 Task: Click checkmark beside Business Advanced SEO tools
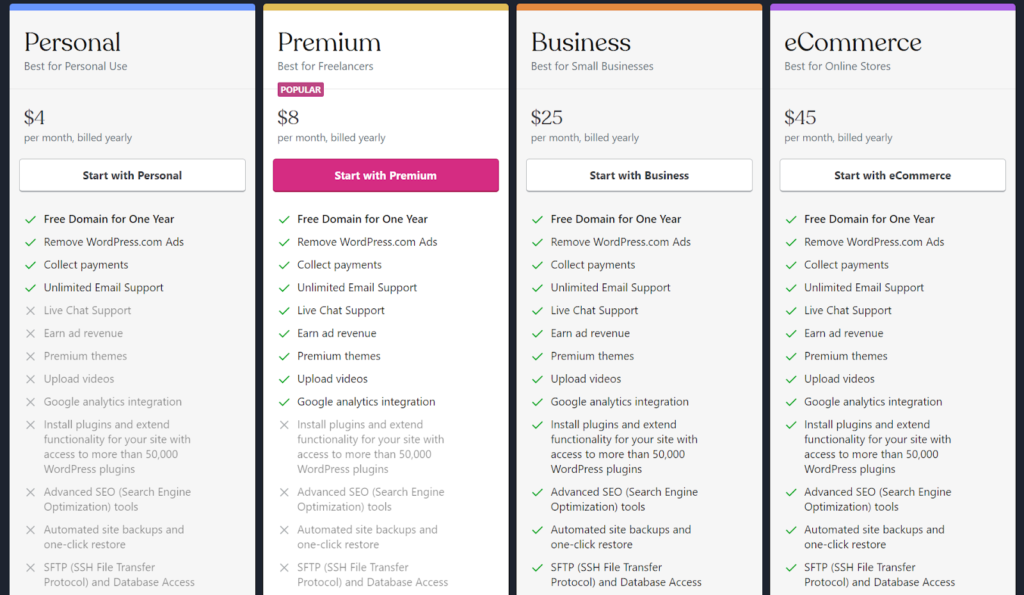click(x=537, y=492)
